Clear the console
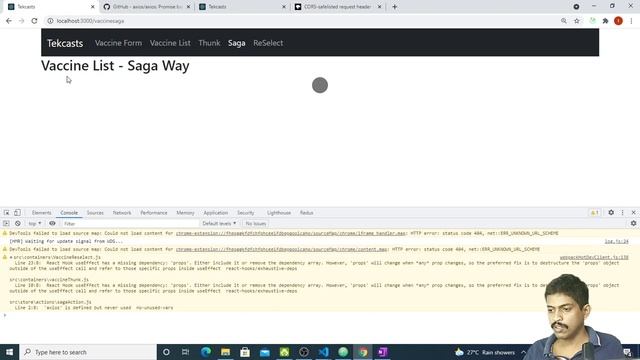Image resolution: width=640 pixels, height=360 pixels. 18,224
